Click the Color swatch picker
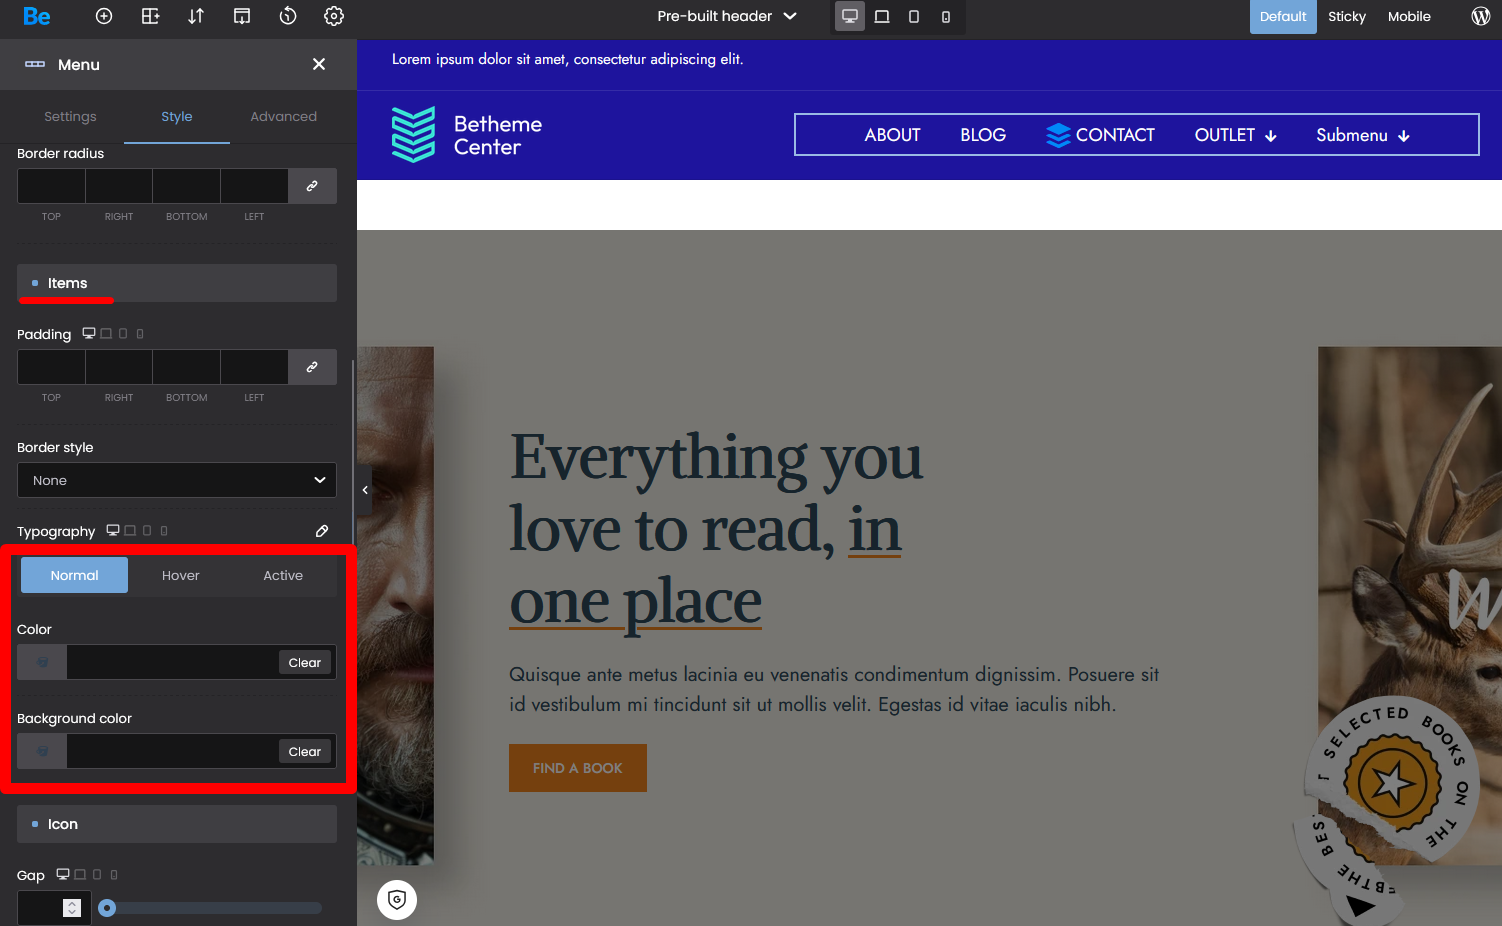Viewport: 1502px width, 926px height. (43, 662)
